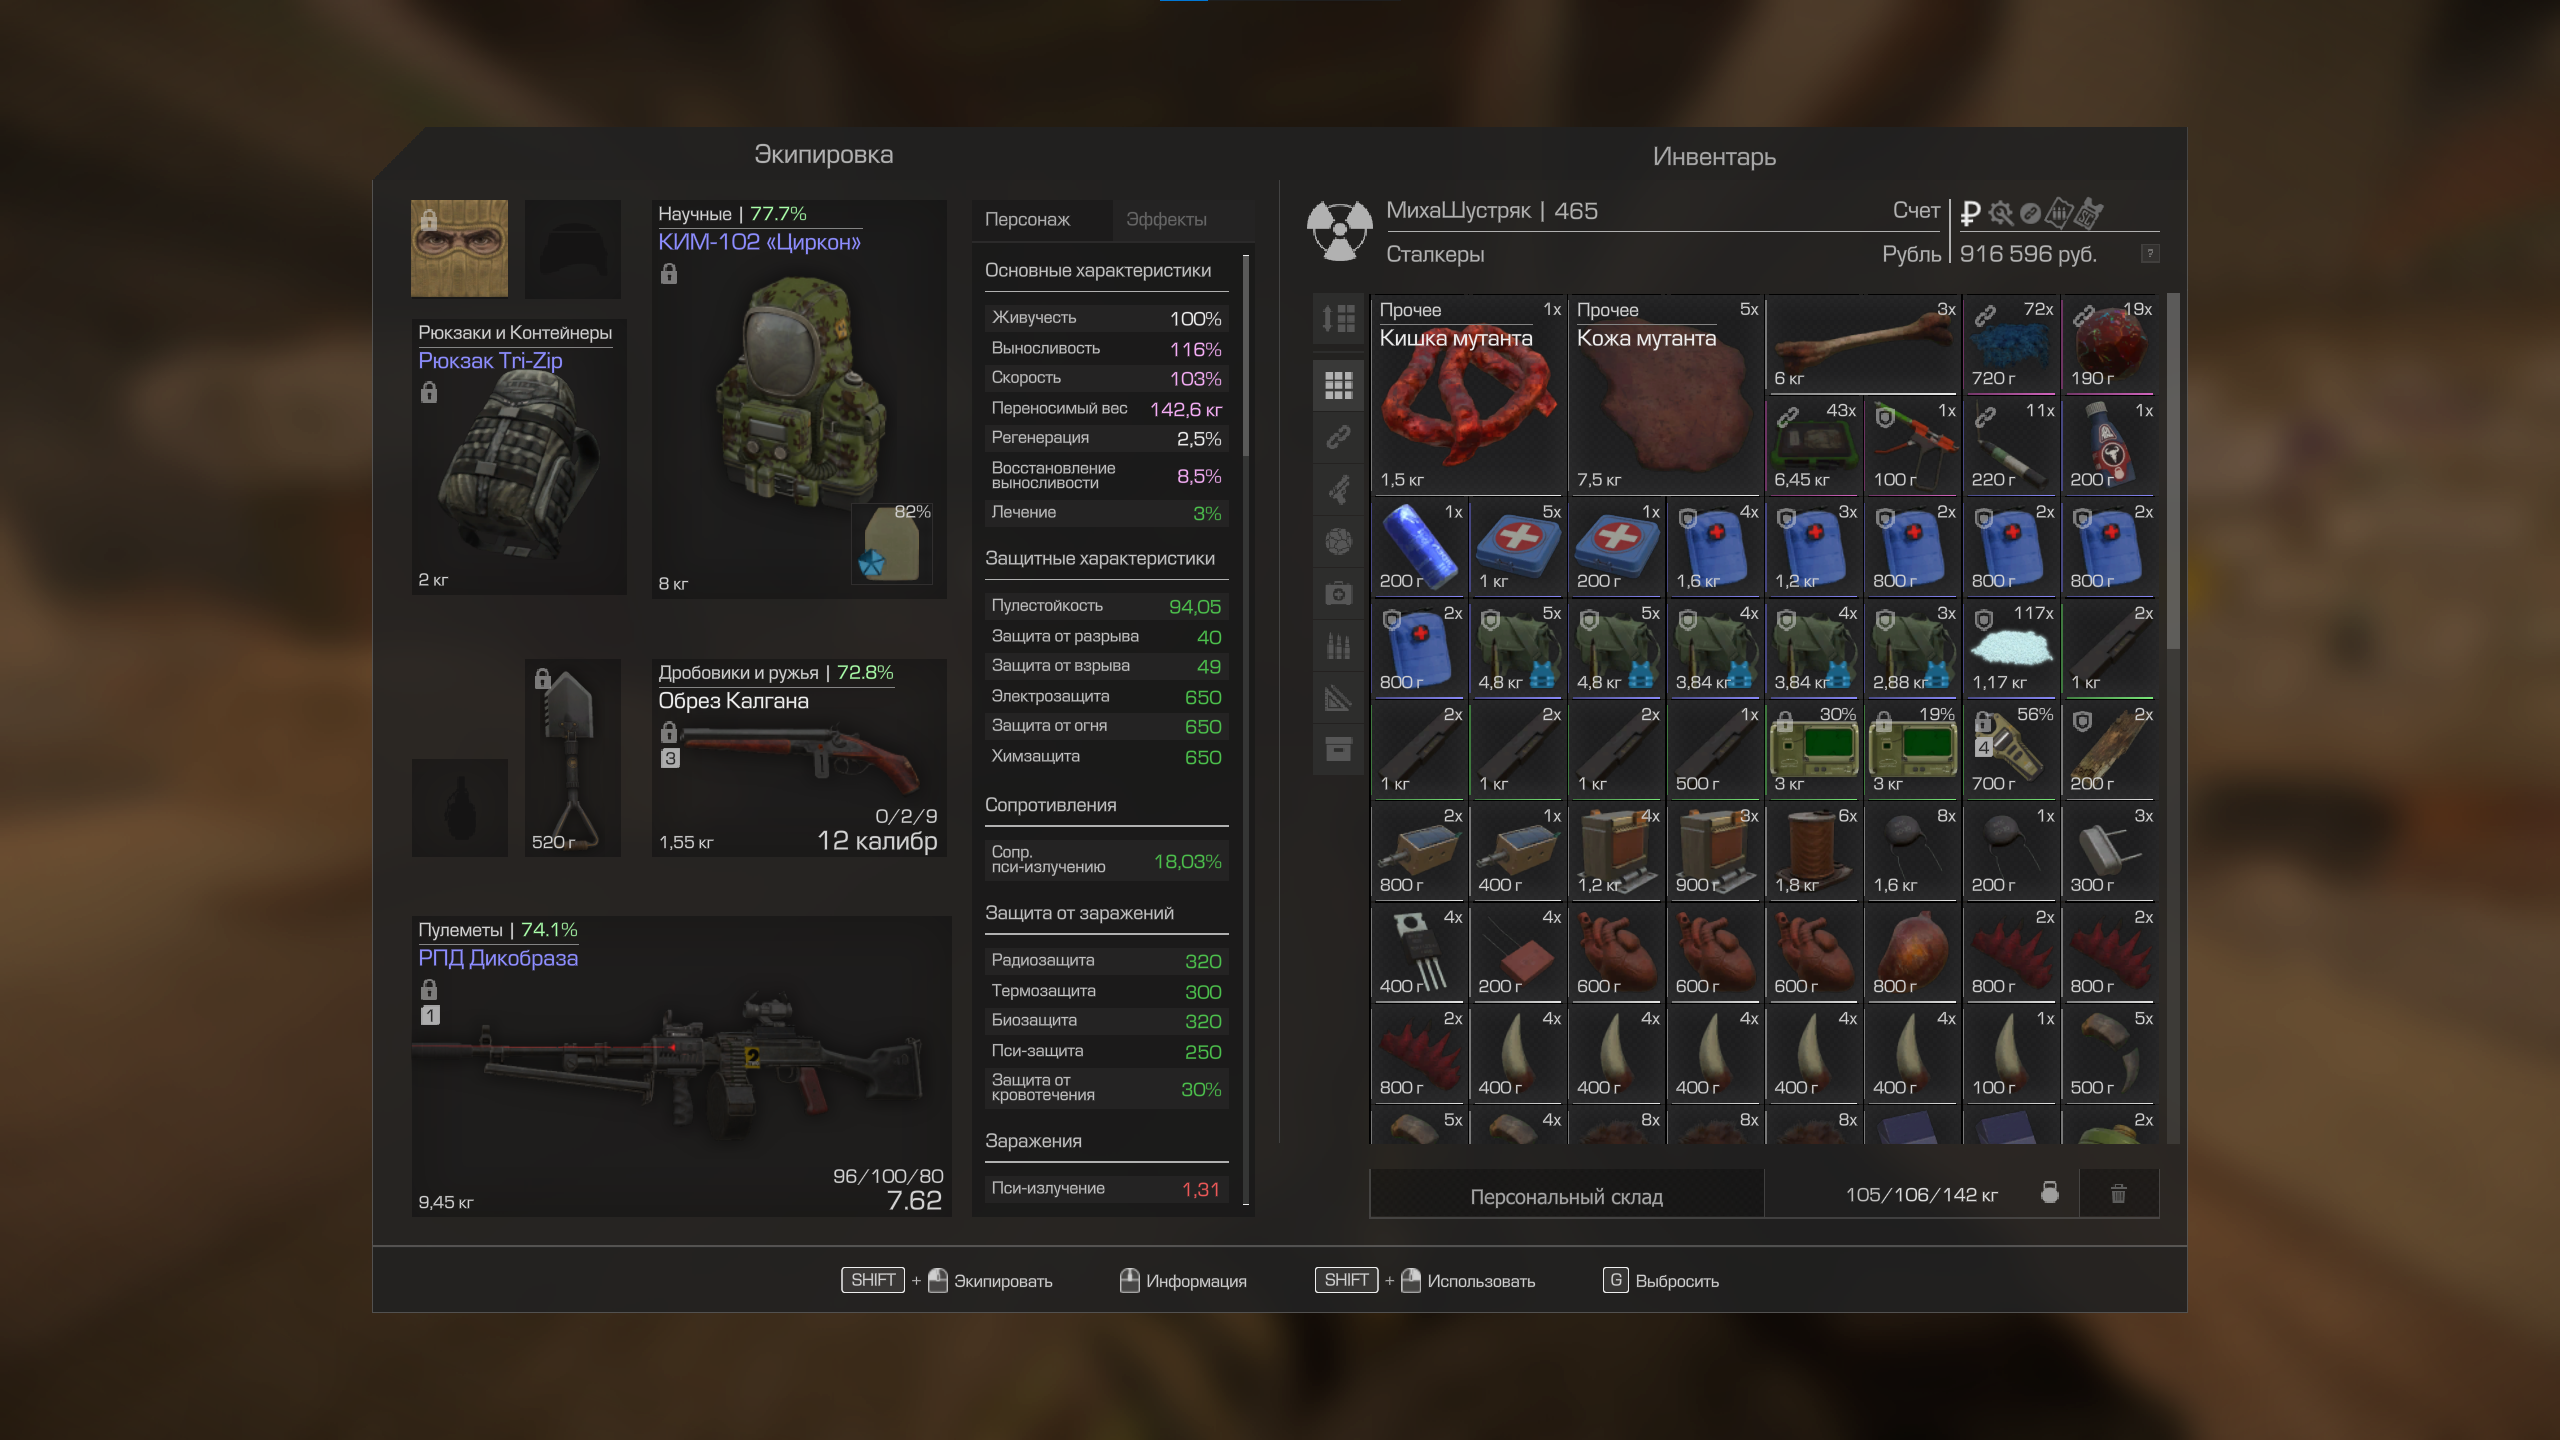Select the ammo ticket currency icon
The image size is (2560, 1440).
point(2059,213)
